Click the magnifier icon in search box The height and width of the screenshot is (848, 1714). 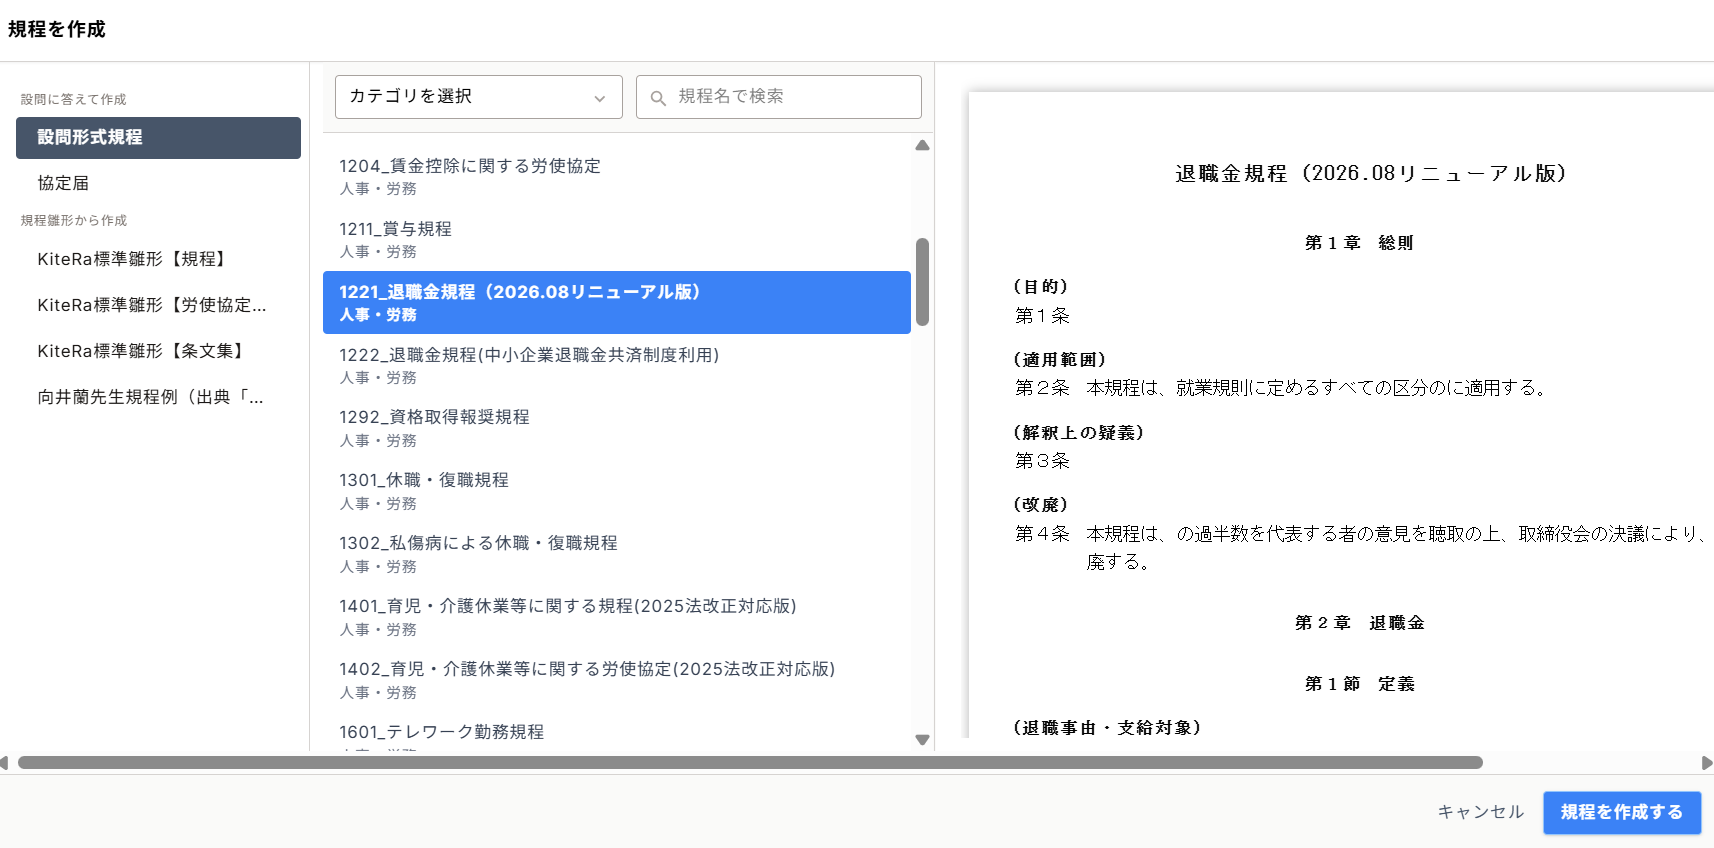pyautogui.click(x=658, y=98)
